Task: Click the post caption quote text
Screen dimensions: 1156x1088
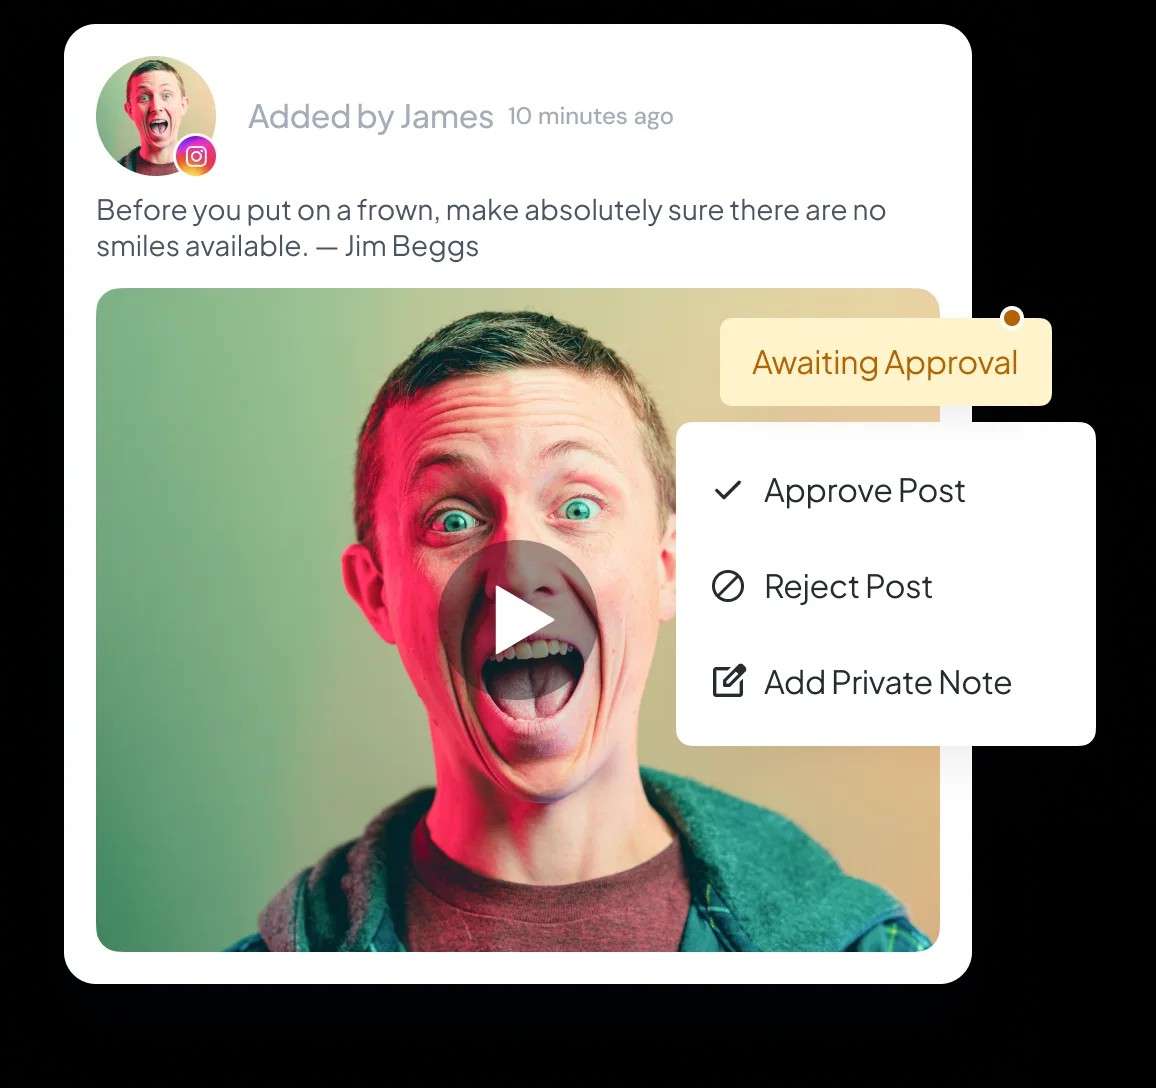Action: (x=491, y=228)
